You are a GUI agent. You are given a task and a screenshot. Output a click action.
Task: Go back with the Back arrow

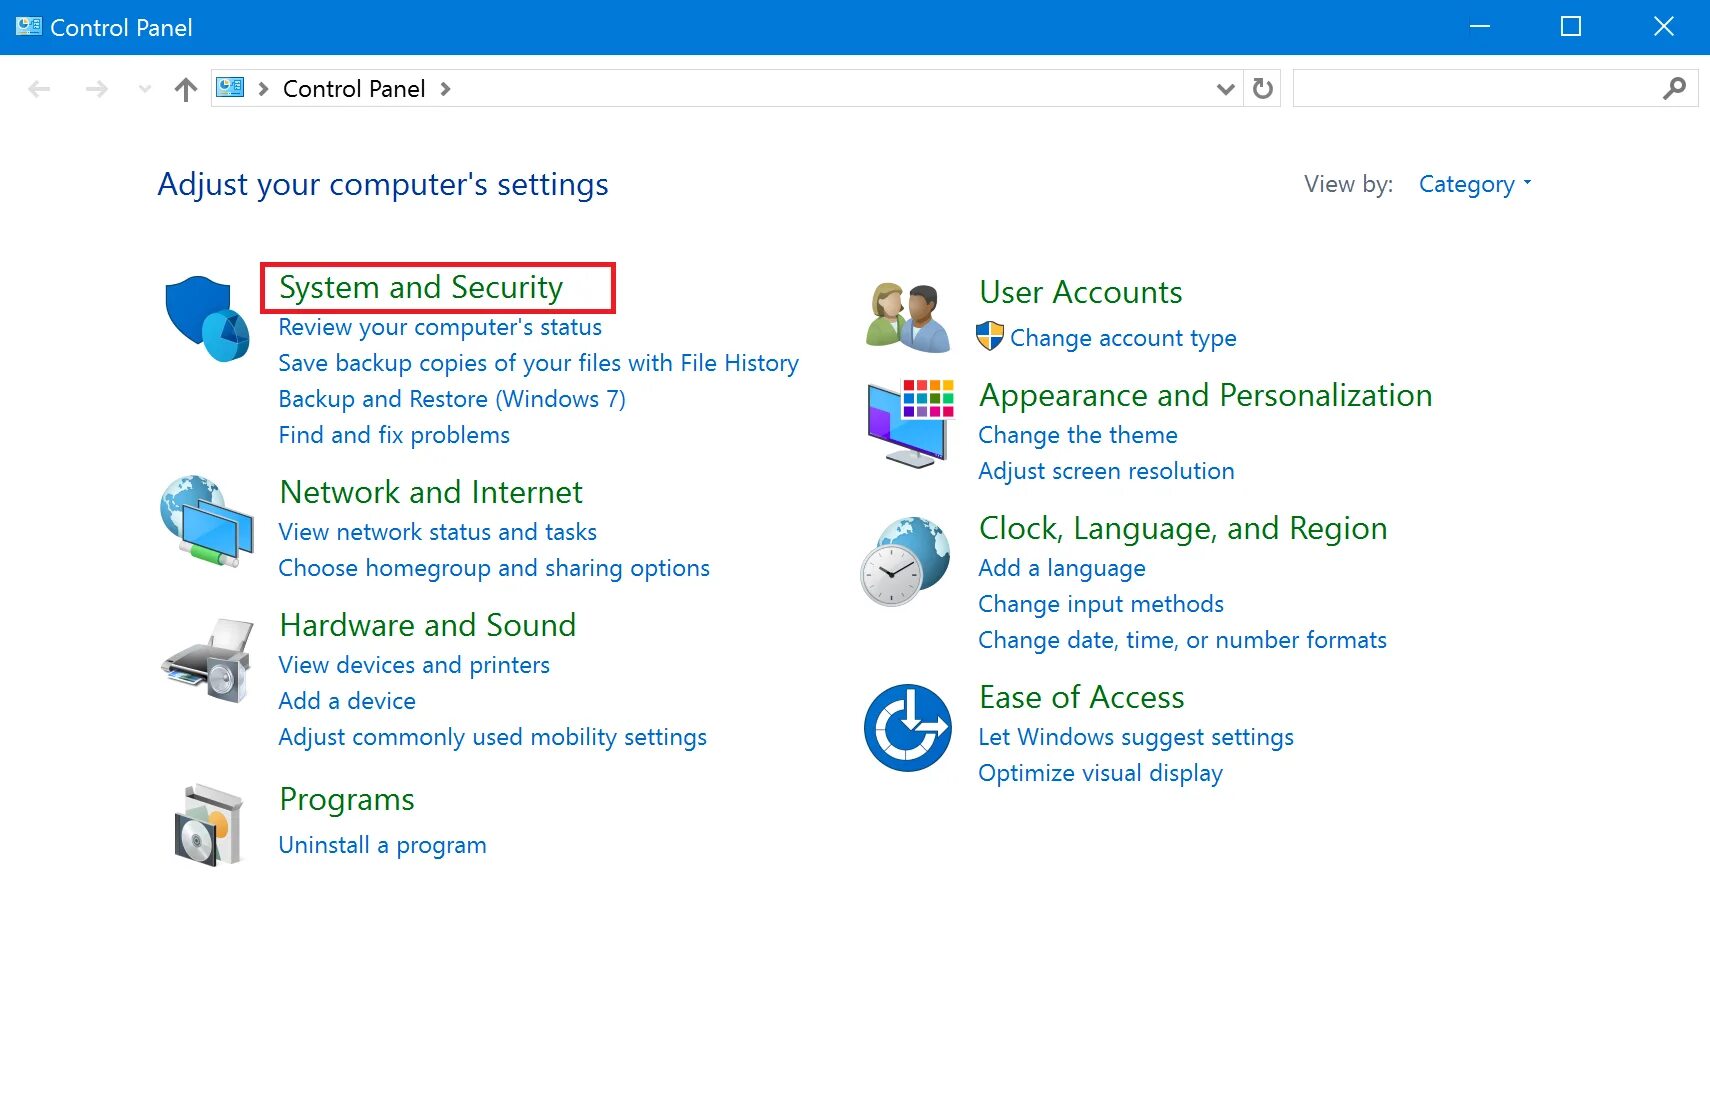coord(40,89)
